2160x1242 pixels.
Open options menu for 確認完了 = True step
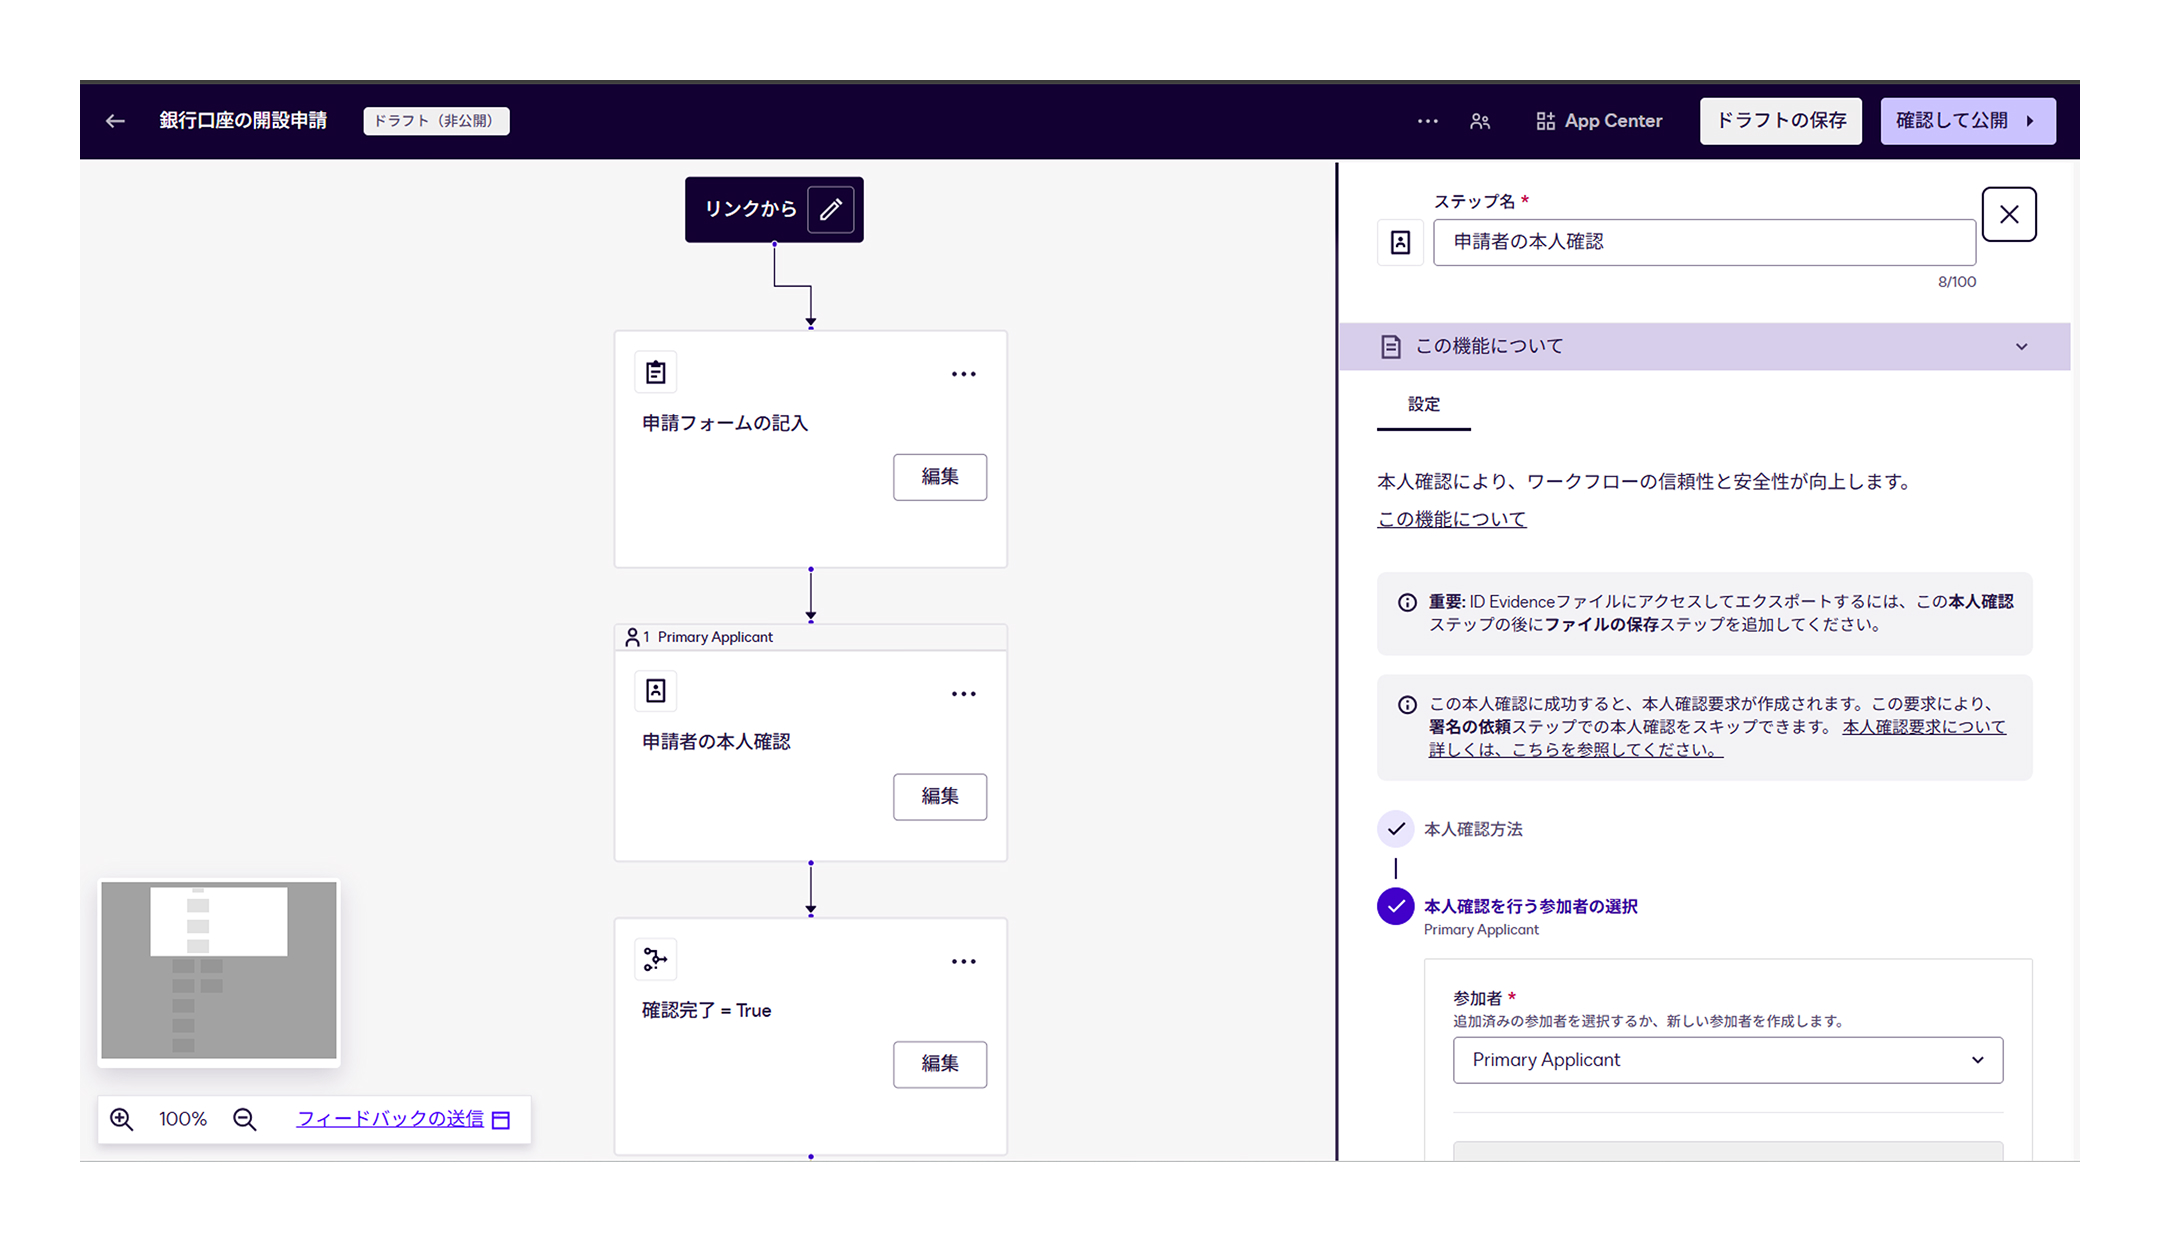[963, 962]
